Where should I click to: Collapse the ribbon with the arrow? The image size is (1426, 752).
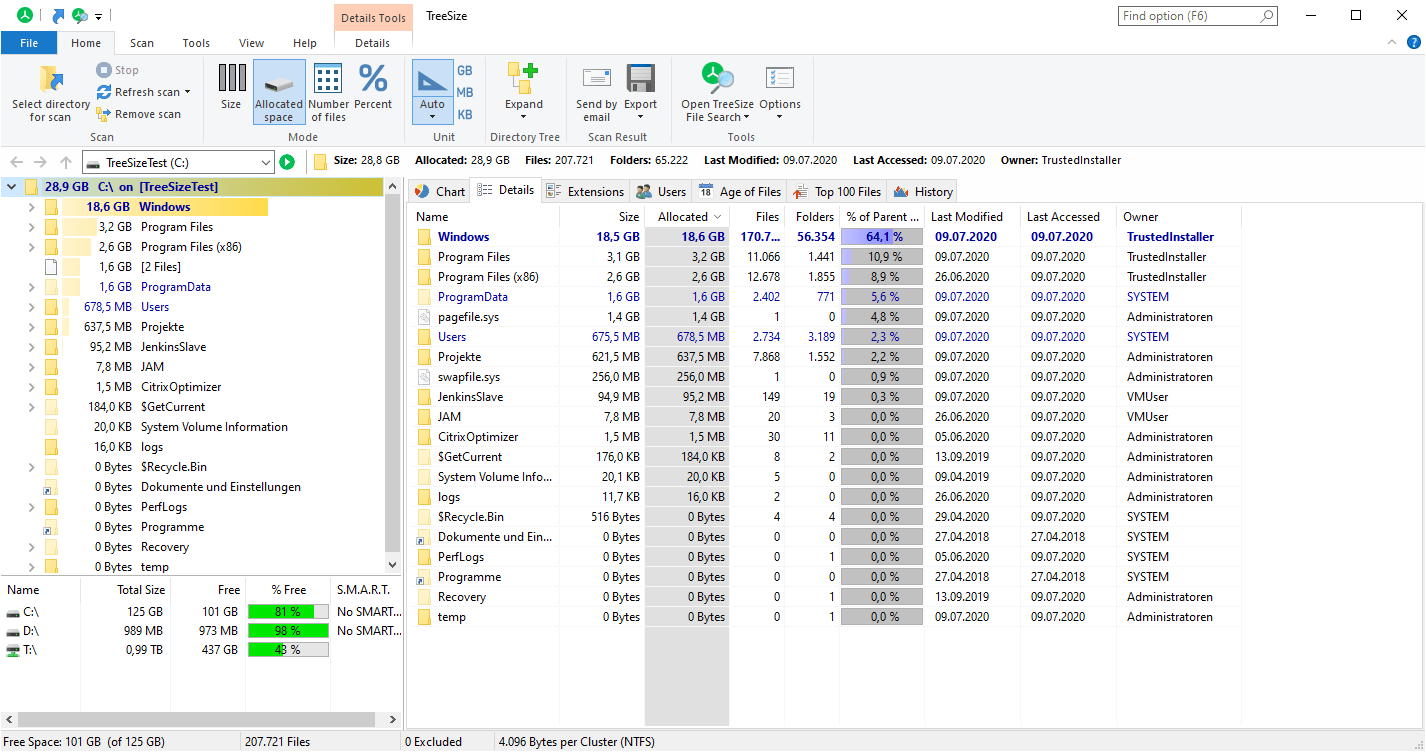coord(1391,42)
